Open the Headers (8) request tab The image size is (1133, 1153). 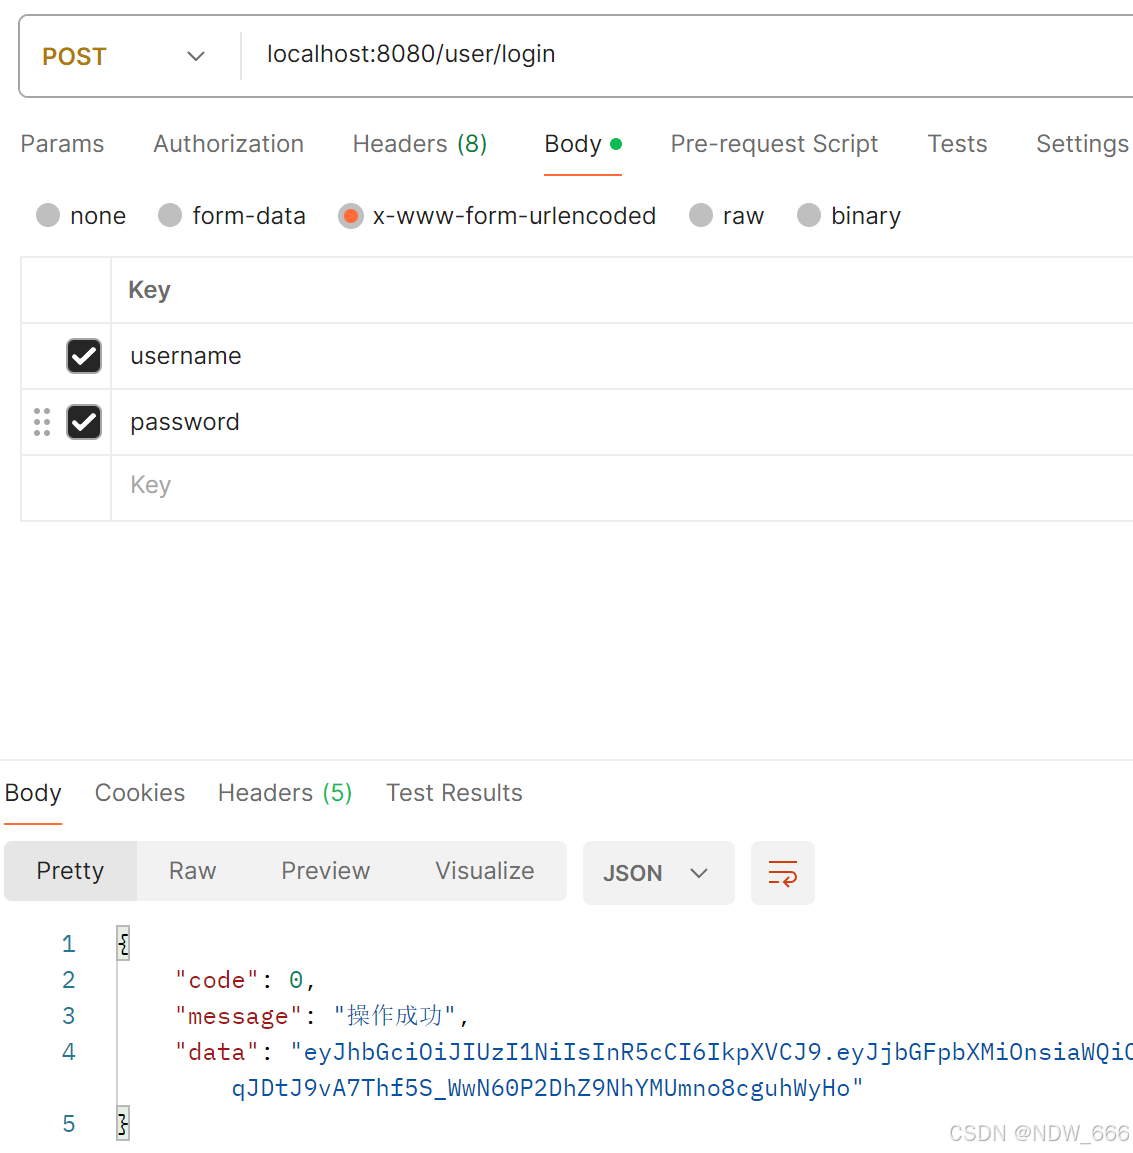tap(419, 144)
